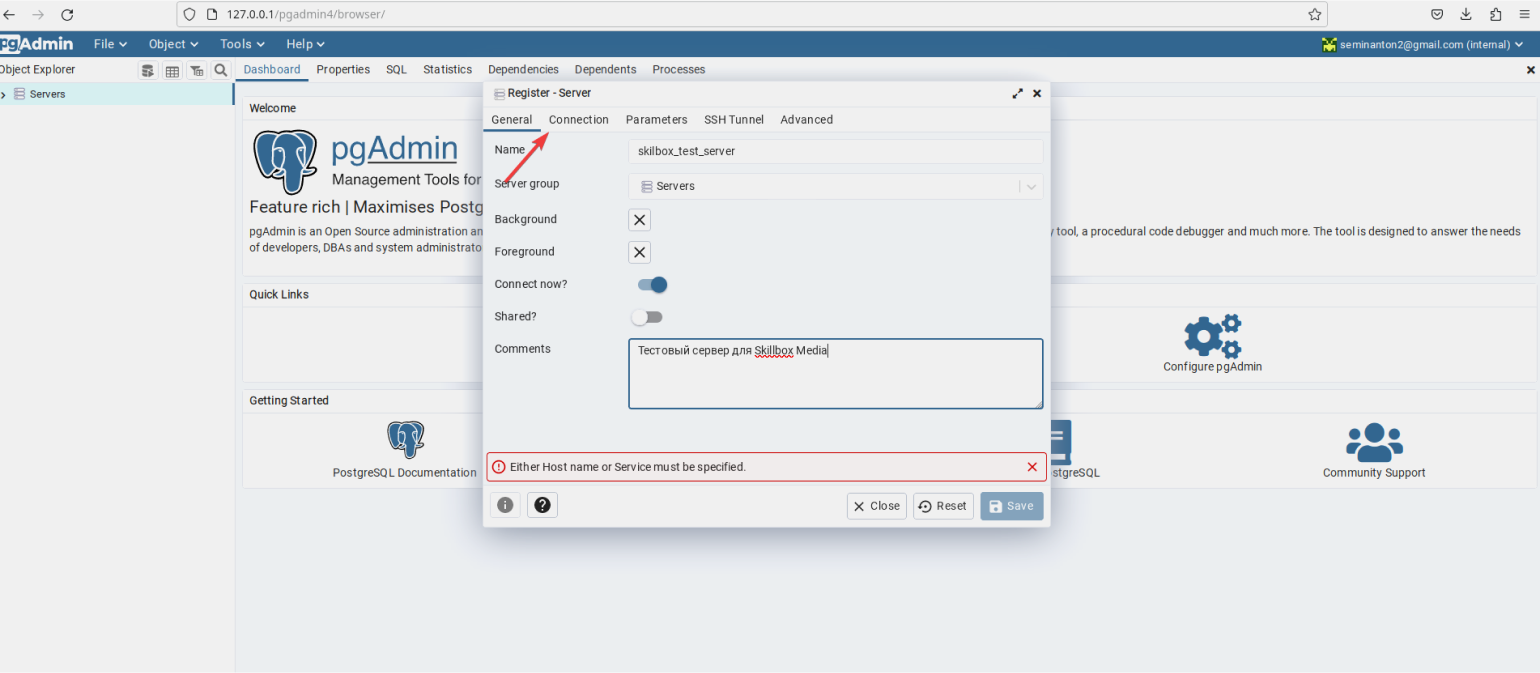The height and width of the screenshot is (673, 1540).
Task: Open the Processes tab
Action: click(678, 69)
